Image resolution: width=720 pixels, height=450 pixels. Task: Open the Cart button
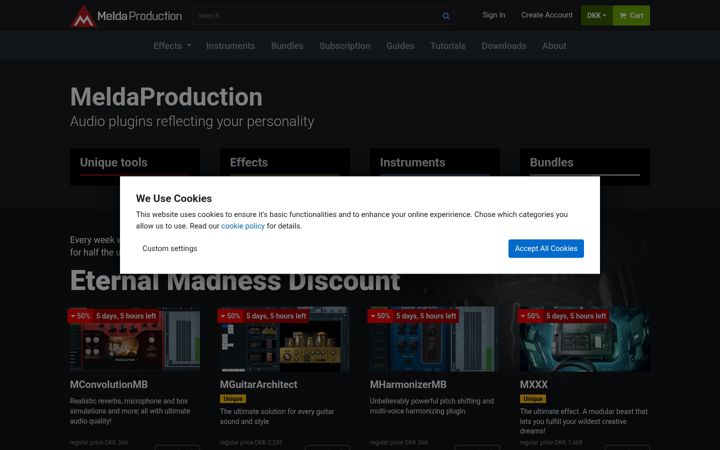click(631, 16)
